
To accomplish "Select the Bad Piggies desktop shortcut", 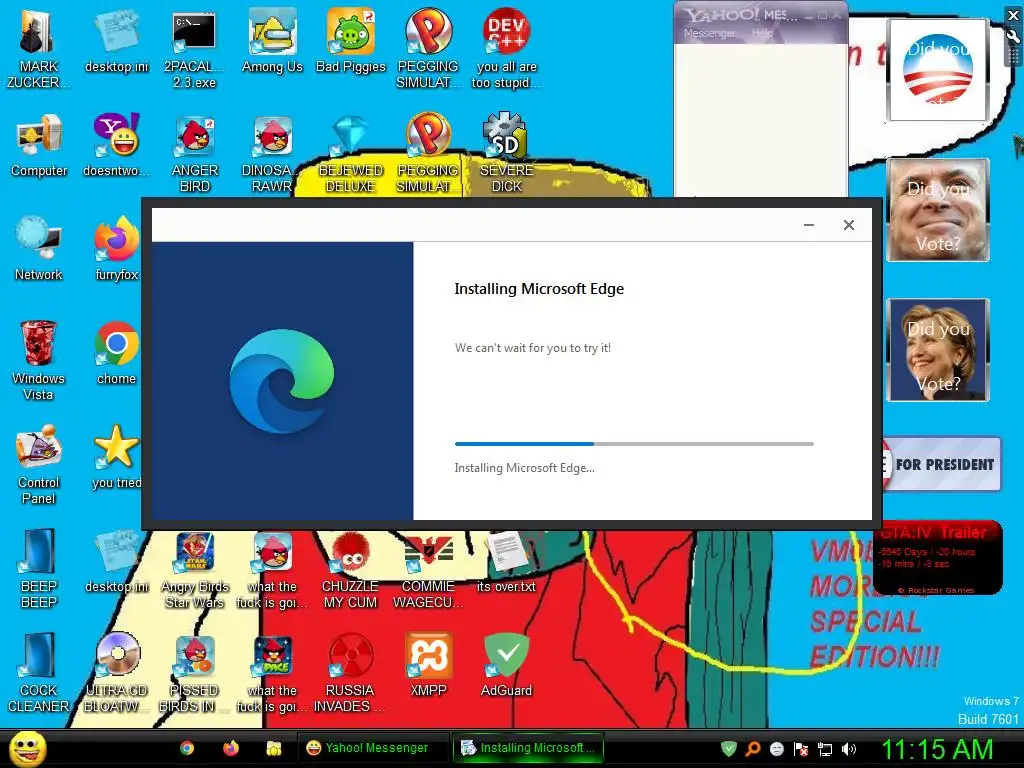I will tap(351, 42).
